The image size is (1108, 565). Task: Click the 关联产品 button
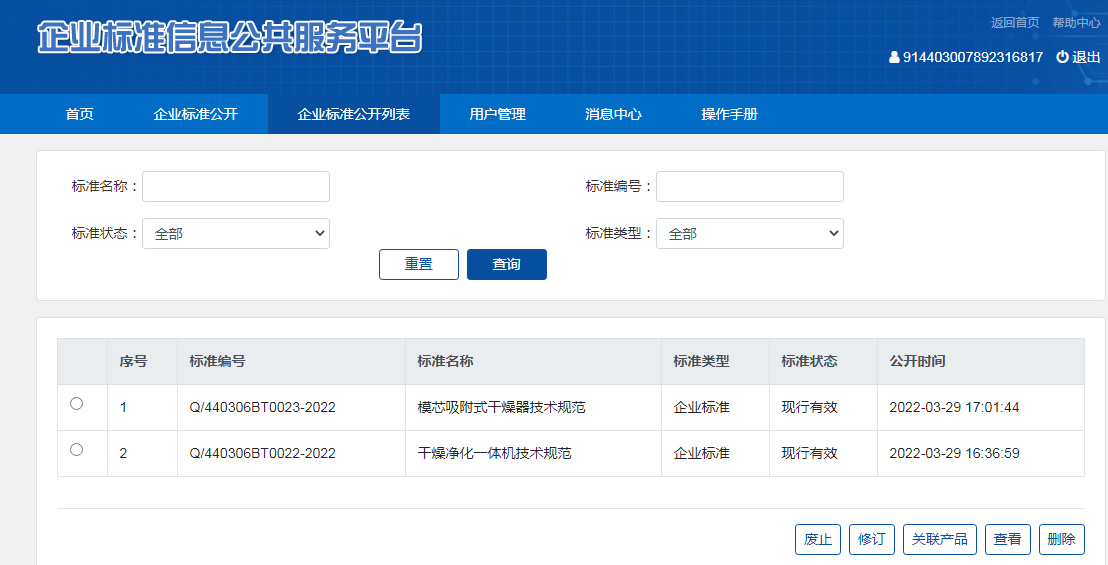click(x=940, y=539)
